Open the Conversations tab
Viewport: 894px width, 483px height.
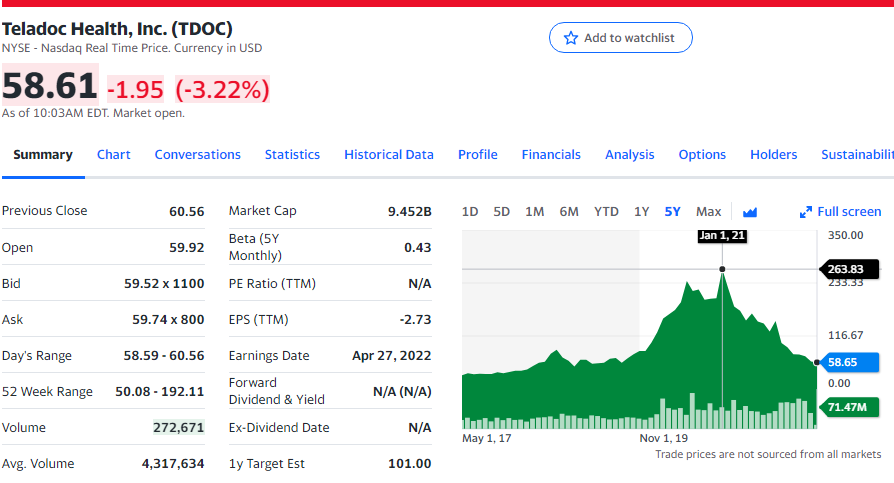(198, 155)
